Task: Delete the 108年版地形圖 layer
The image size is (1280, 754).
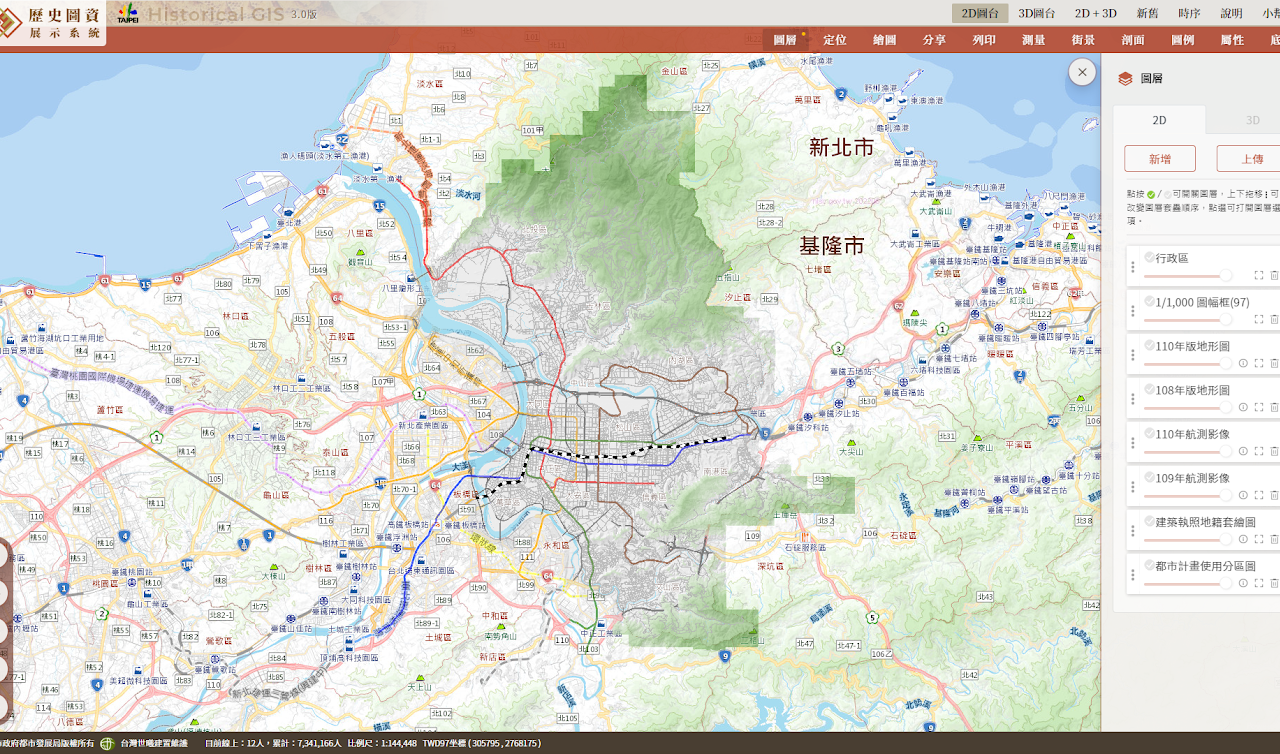Action: click(x=1274, y=407)
